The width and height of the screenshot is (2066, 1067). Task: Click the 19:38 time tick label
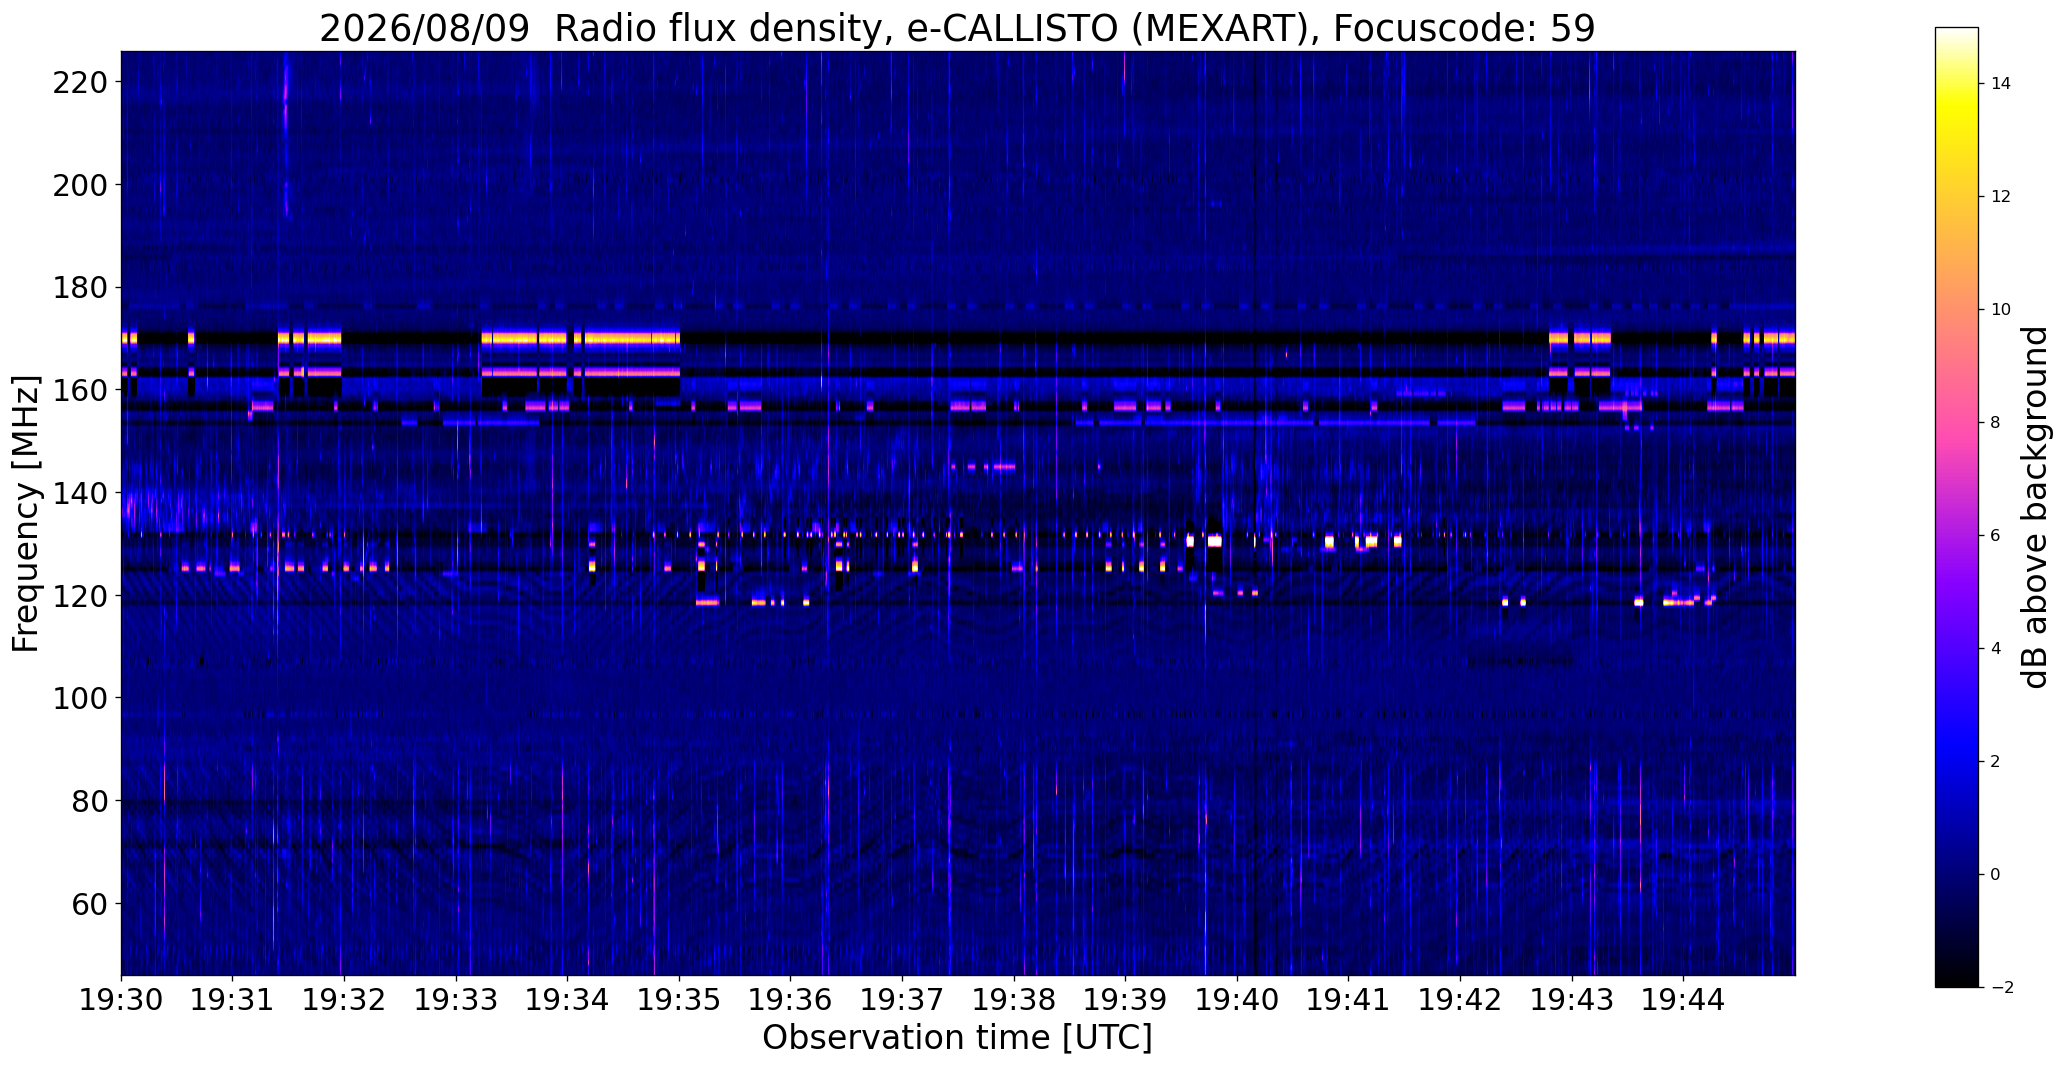click(1014, 999)
